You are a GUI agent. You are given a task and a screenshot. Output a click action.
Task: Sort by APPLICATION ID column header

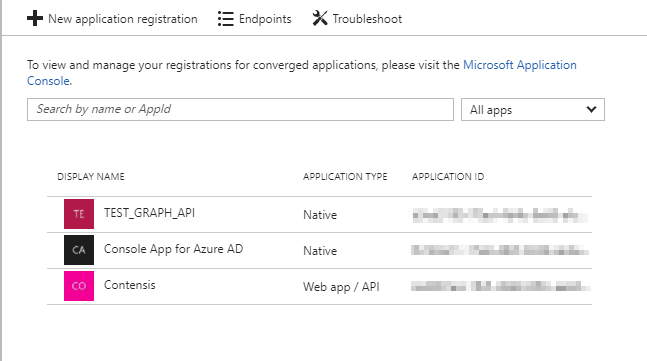tap(448, 177)
